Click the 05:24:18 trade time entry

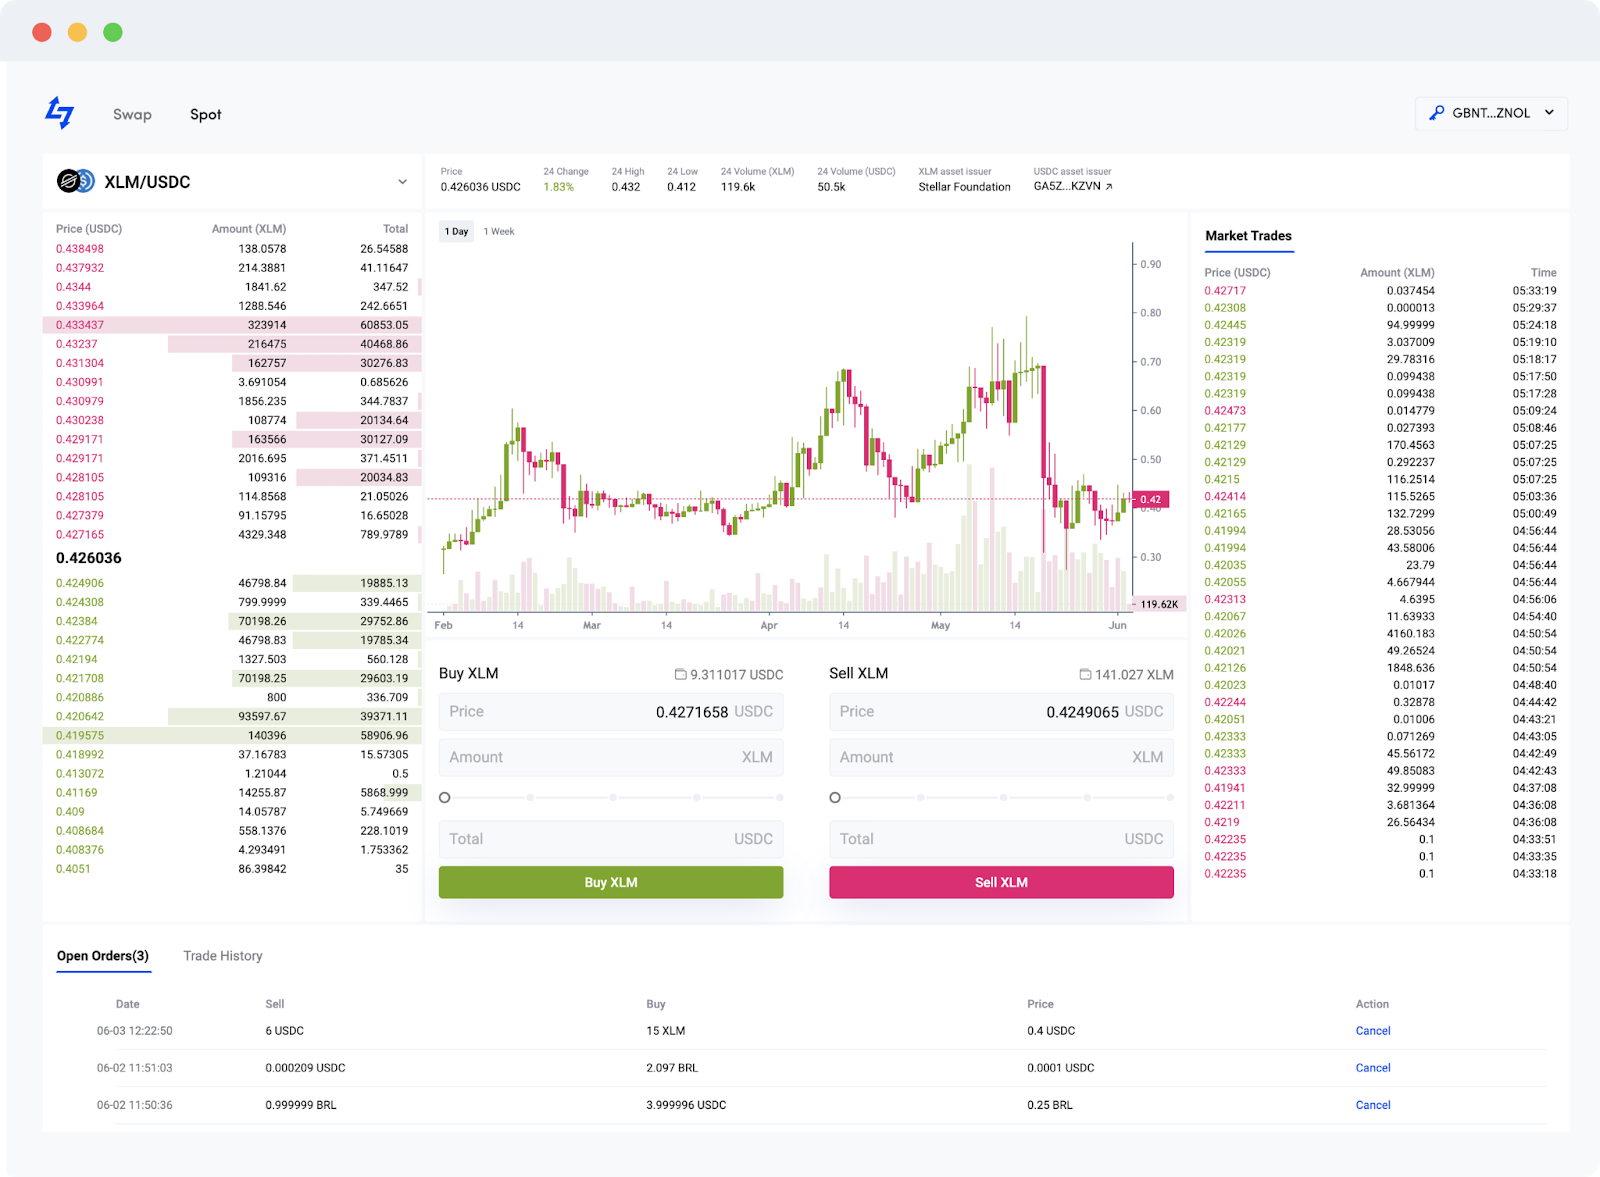1534,325
